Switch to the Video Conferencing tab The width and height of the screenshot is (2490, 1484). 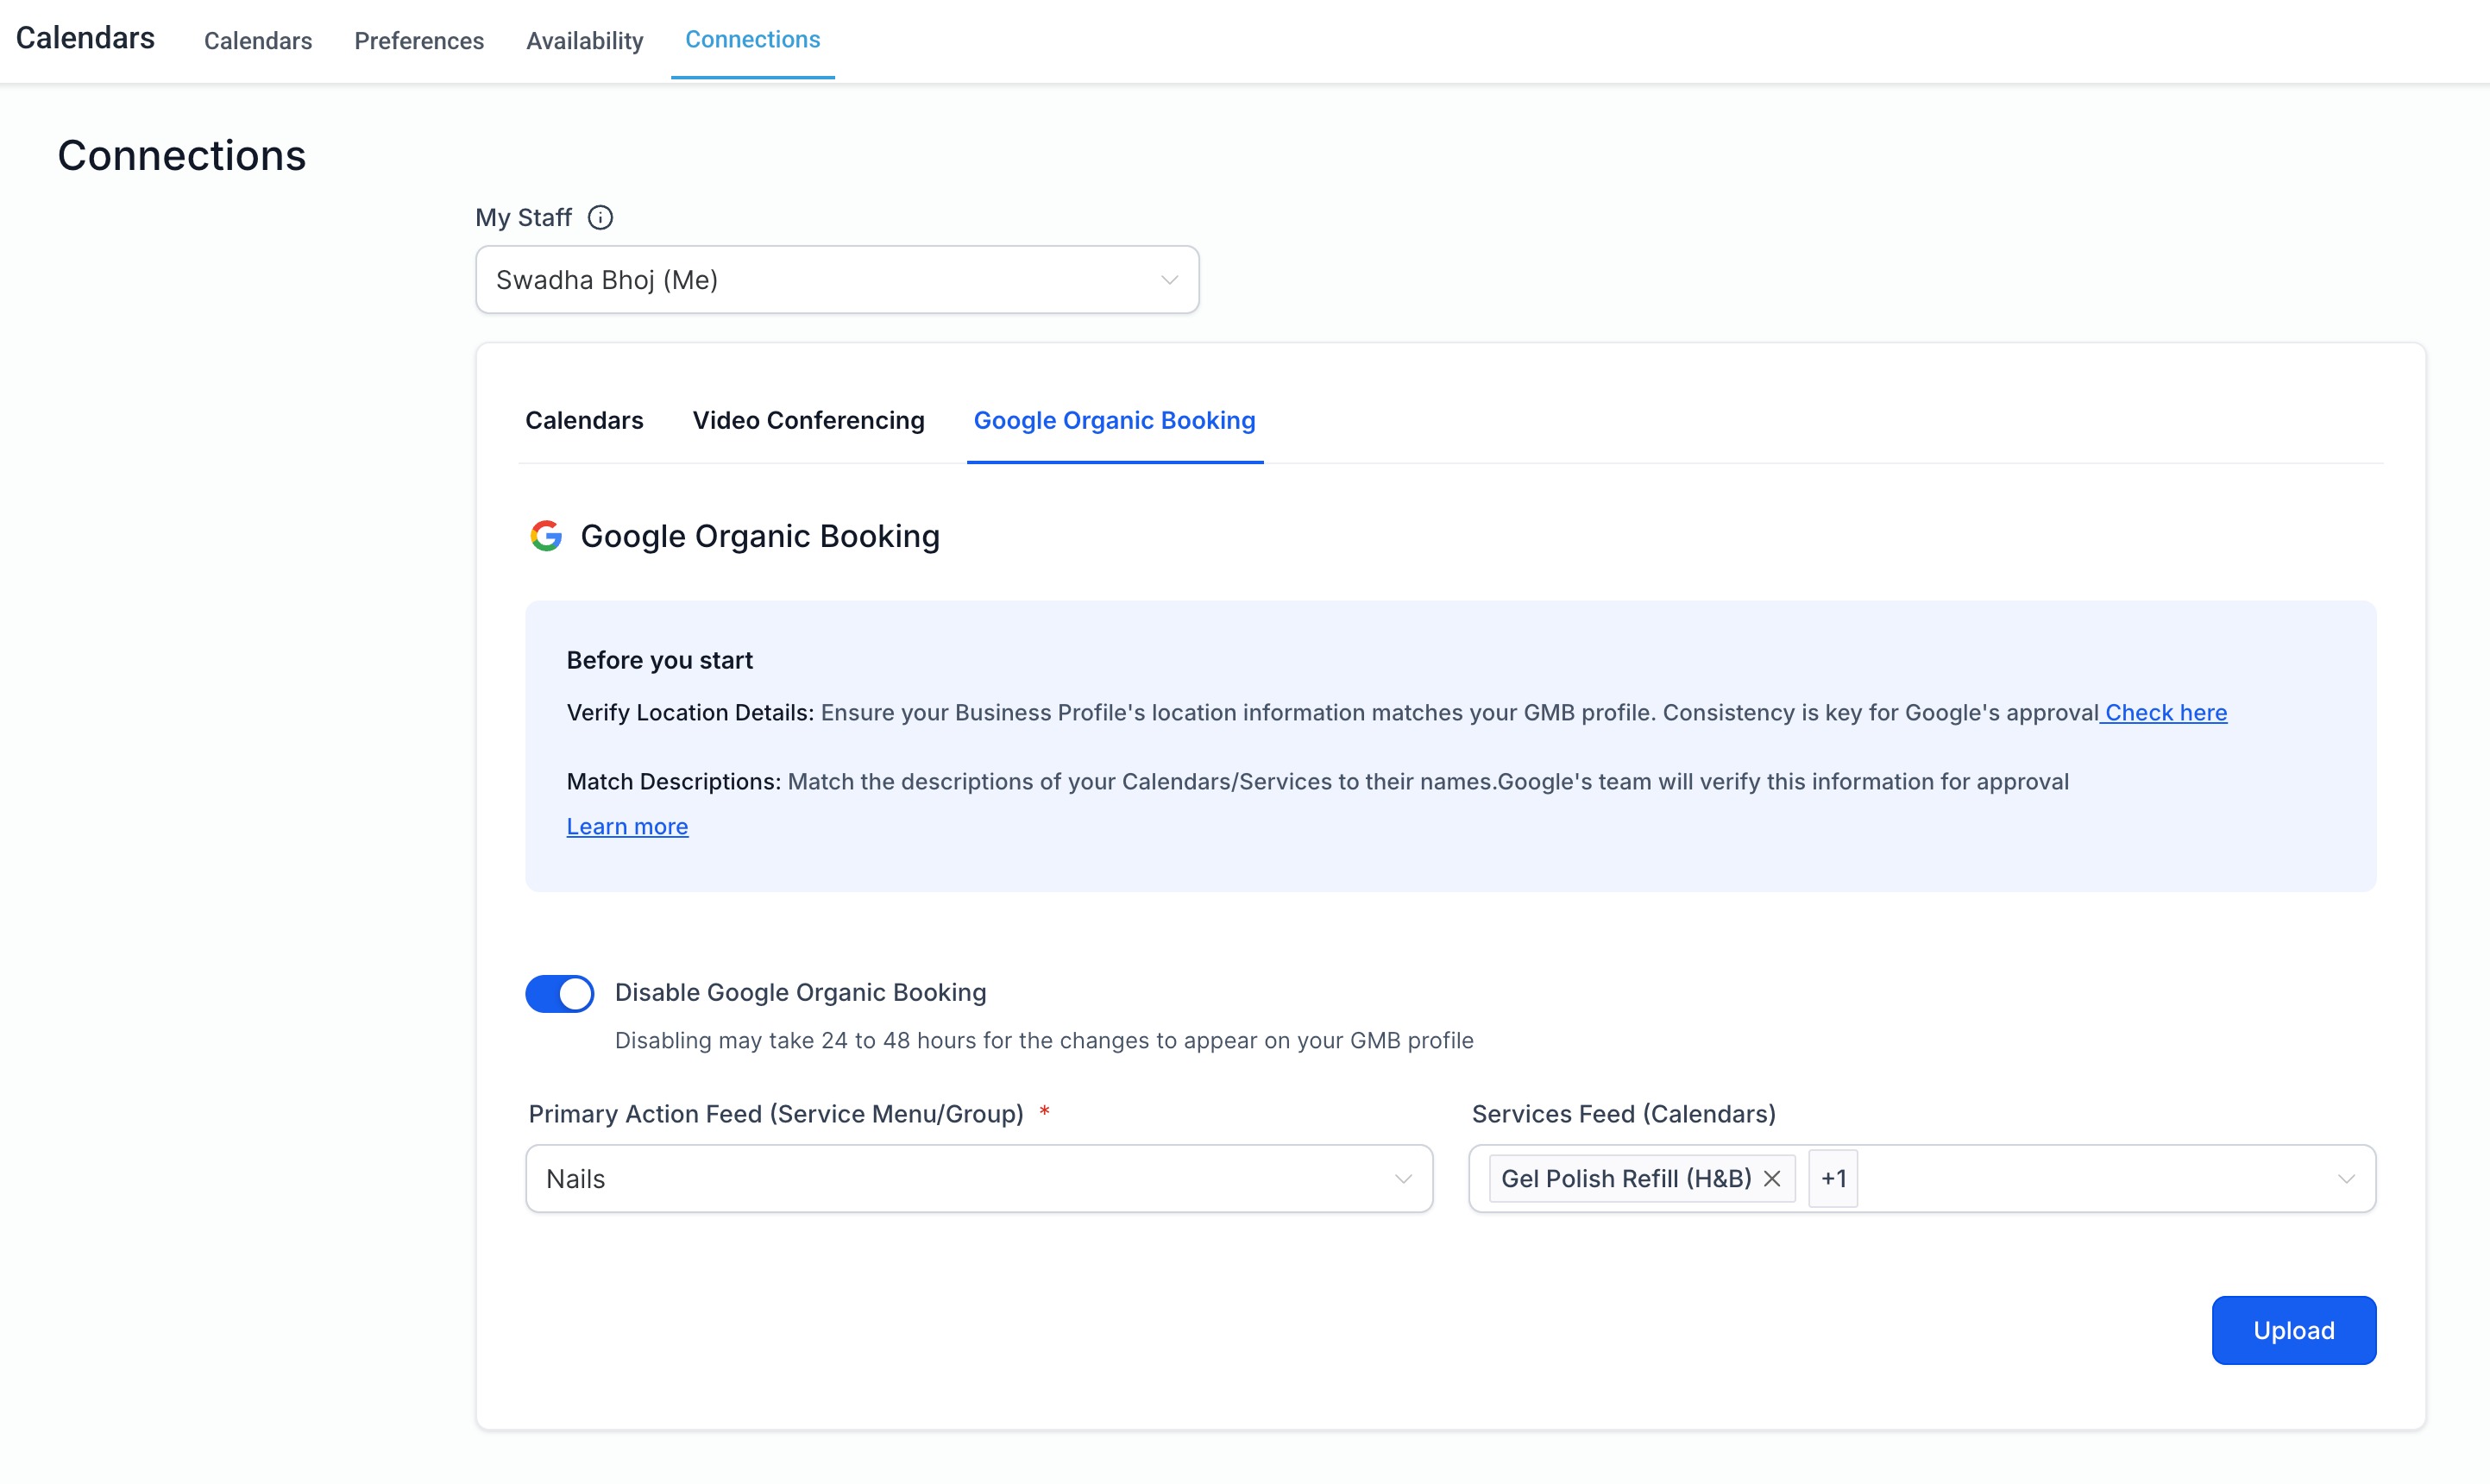tap(808, 420)
